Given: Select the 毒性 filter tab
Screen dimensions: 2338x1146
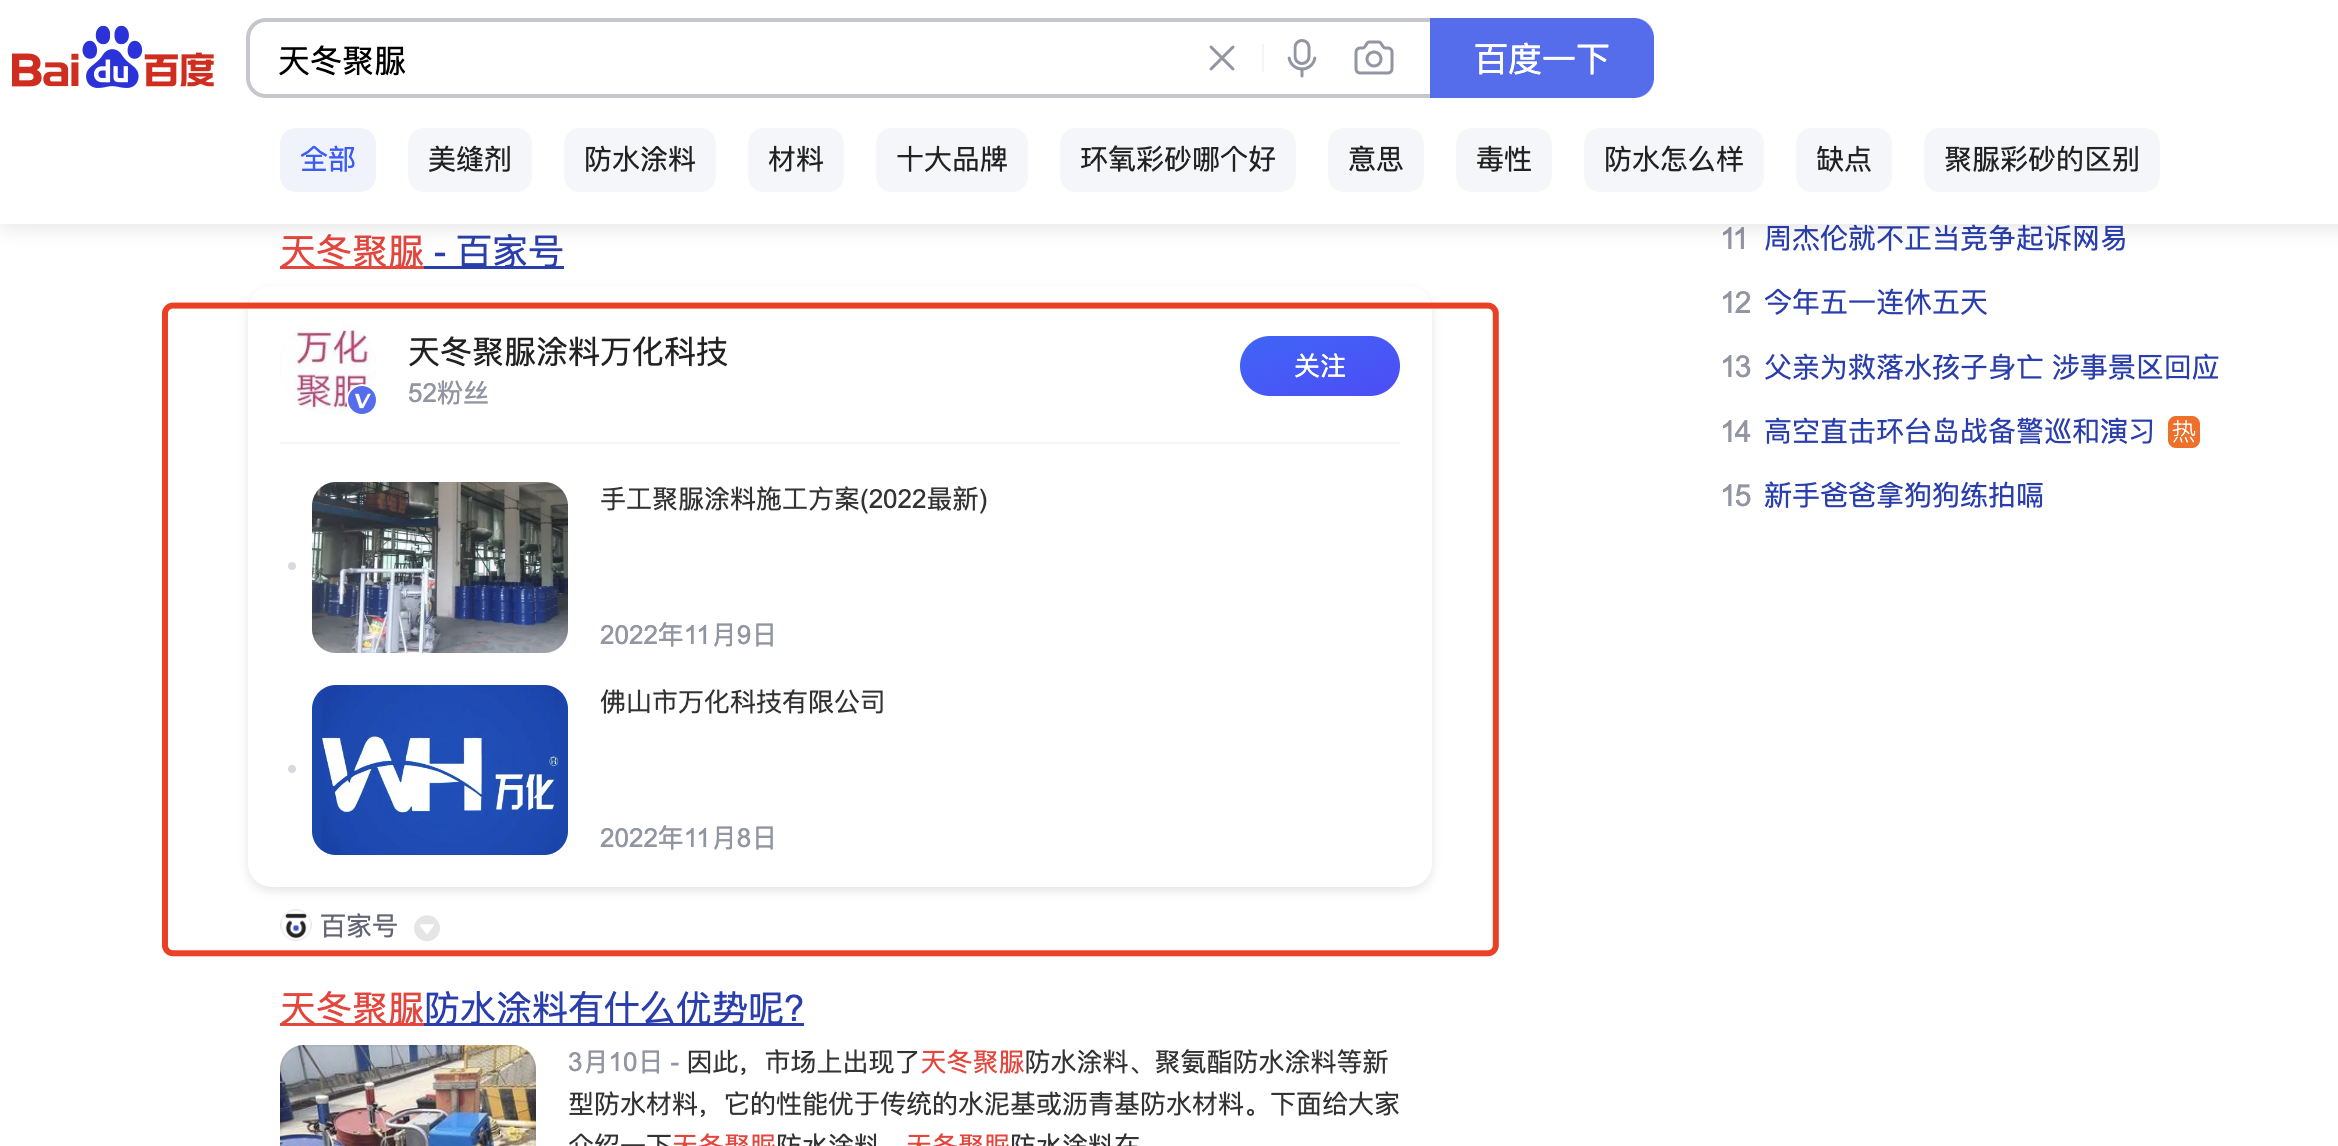Looking at the screenshot, I should 1504,159.
